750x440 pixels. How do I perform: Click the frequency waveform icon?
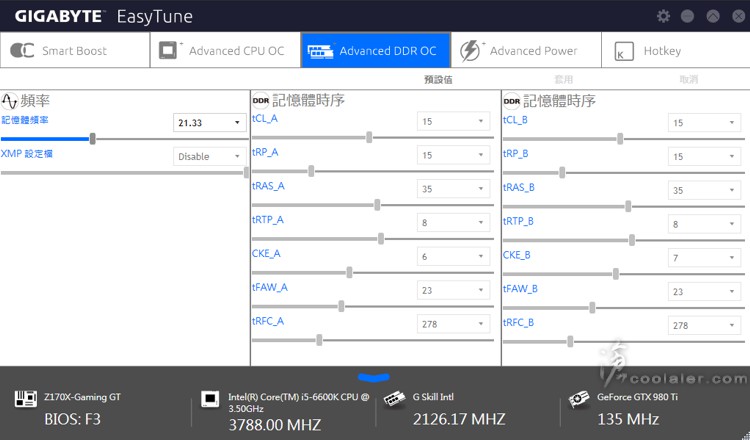pyautogui.click(x=9, y=101)
